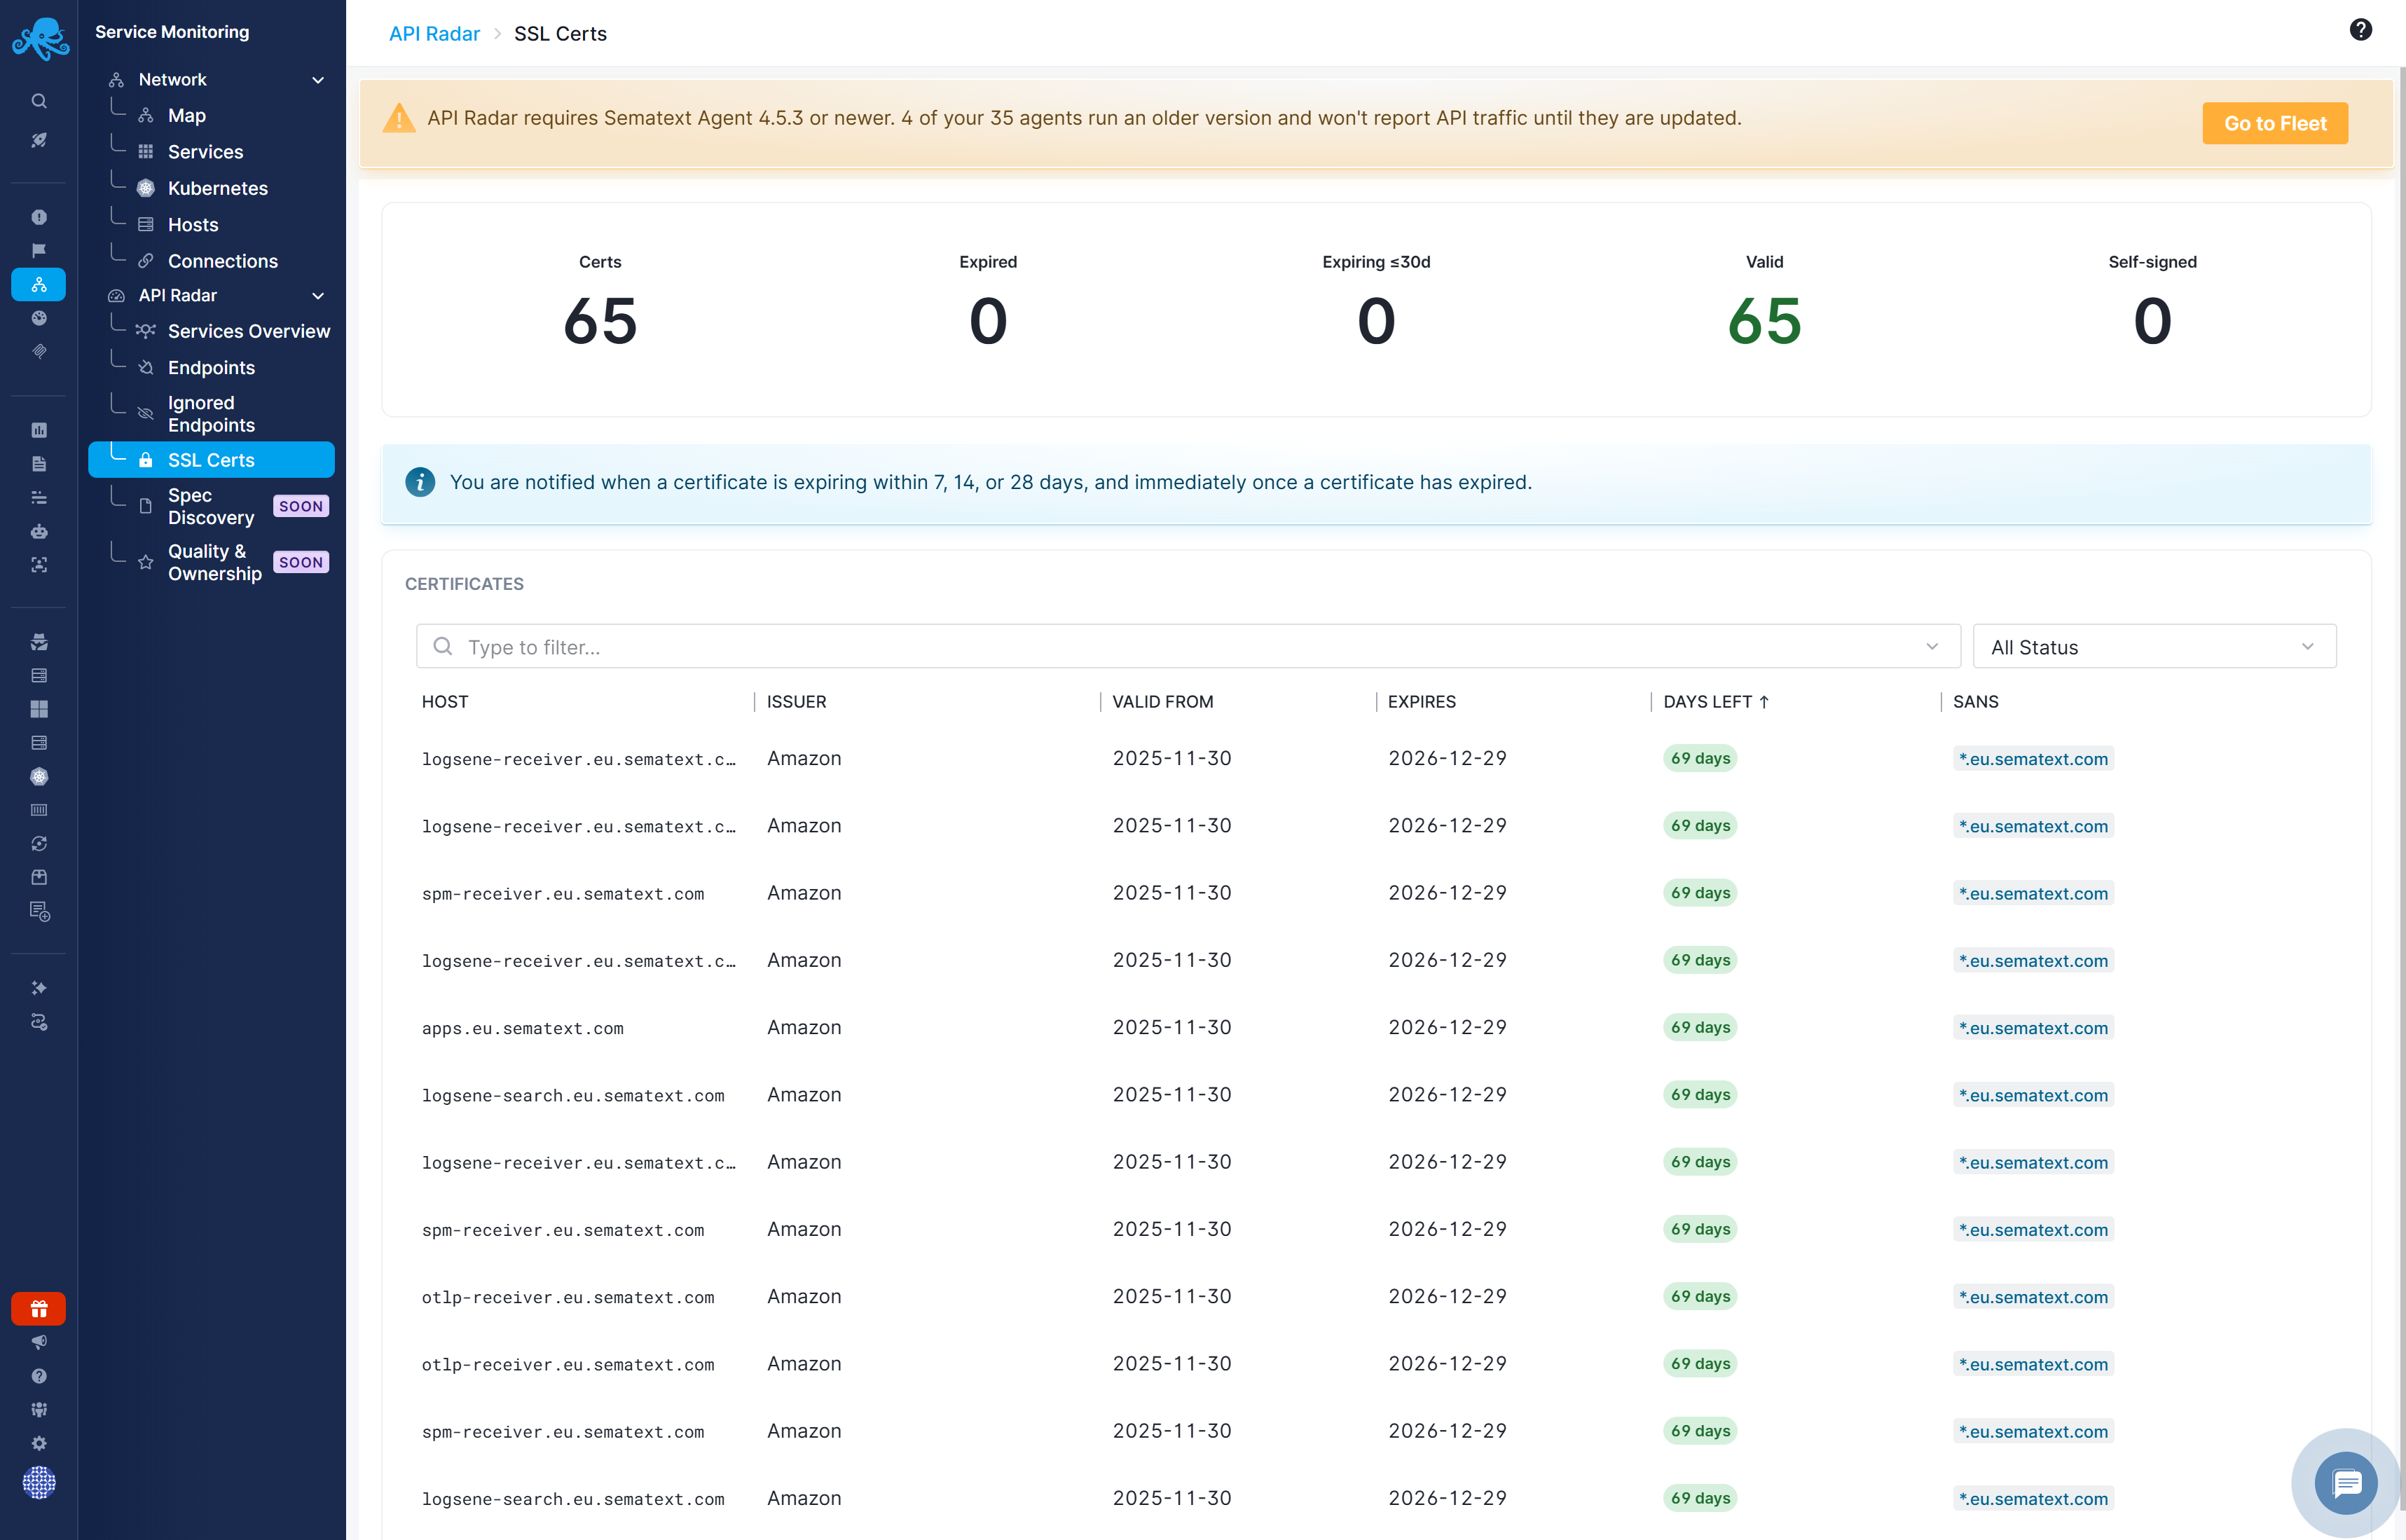Click the Sematext octopus logo
This screenshot has width=2406, height=1540.
pyautogui.click(x=40, y=39)
